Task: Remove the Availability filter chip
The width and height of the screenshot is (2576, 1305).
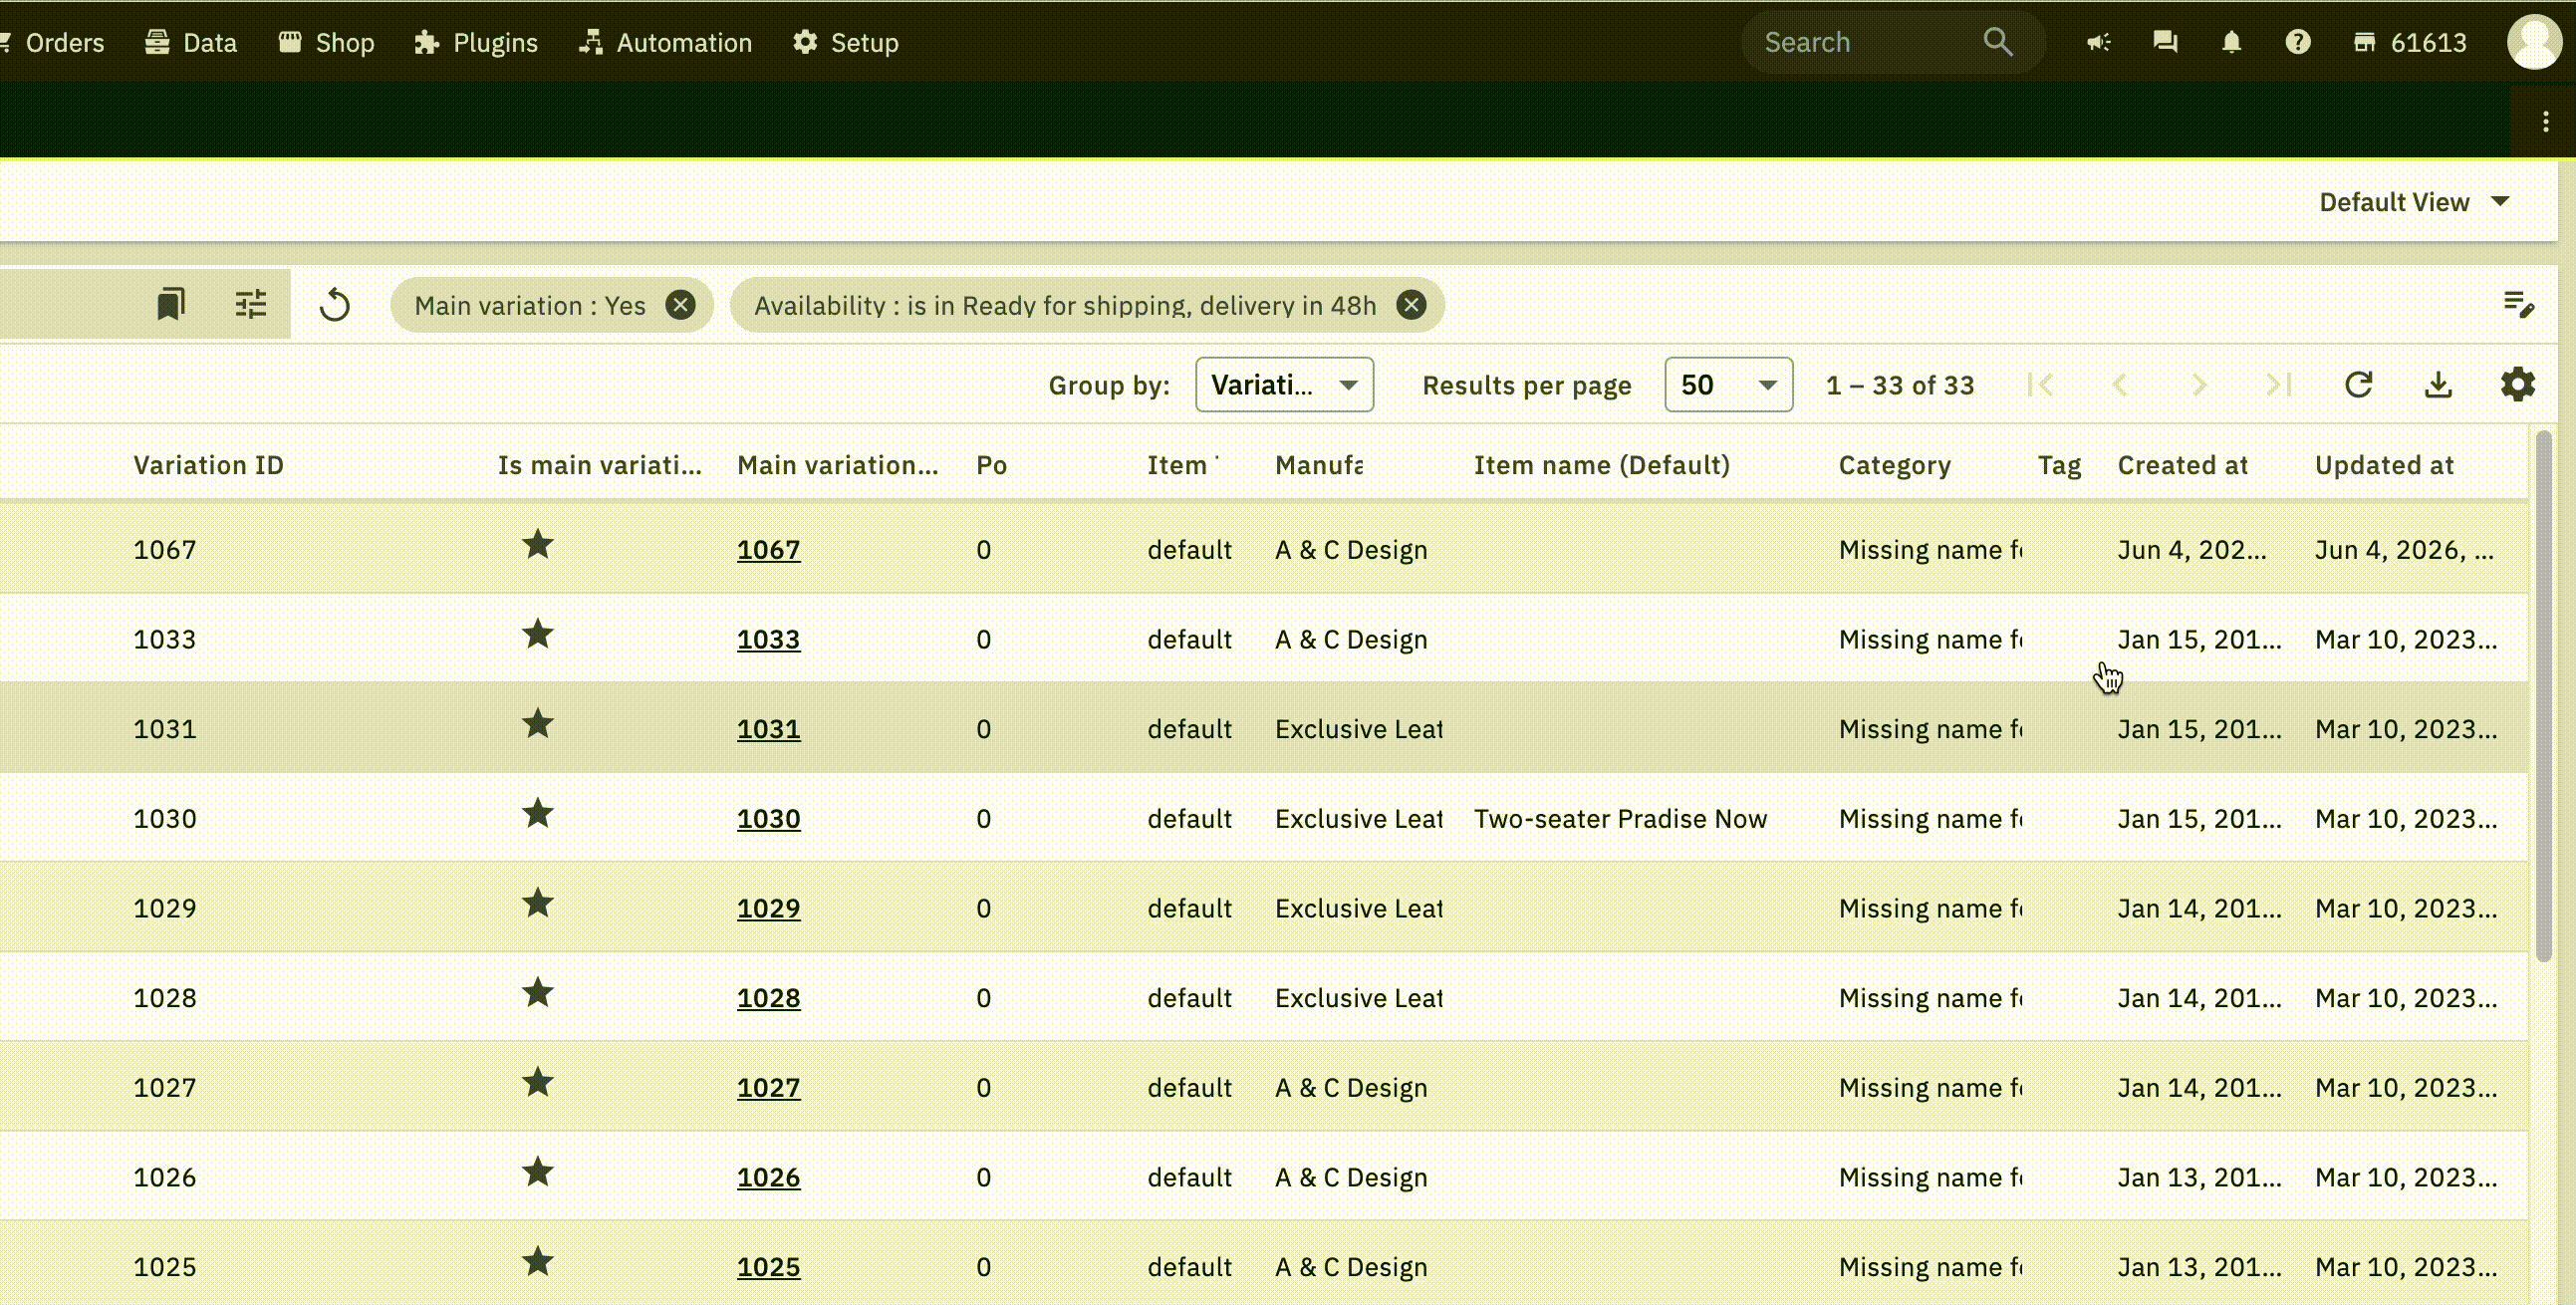Action: click(1411, 305)
